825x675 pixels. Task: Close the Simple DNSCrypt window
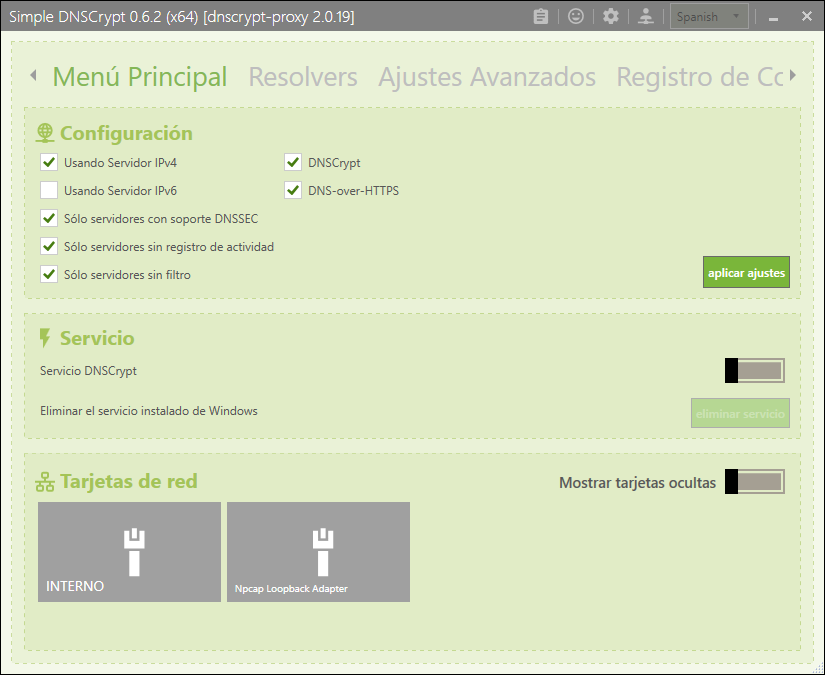coord(807,16)
